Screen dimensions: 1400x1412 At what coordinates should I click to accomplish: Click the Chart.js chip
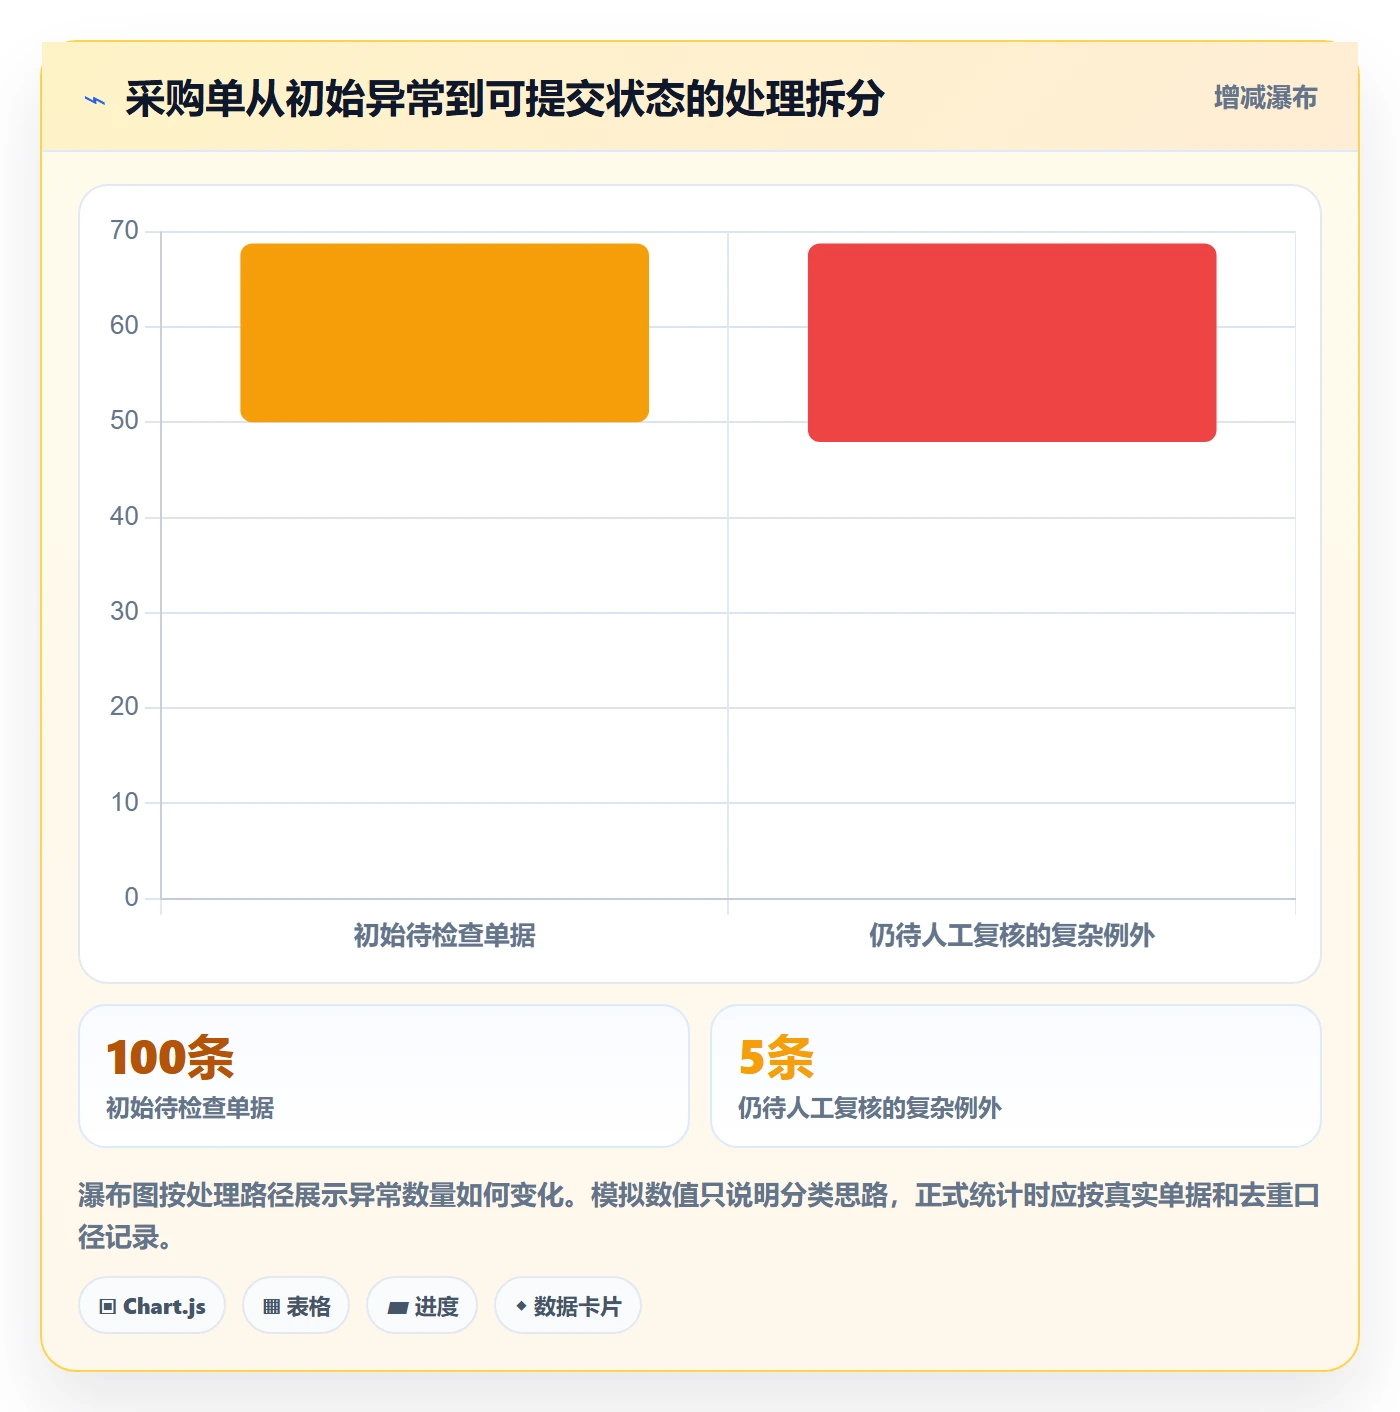(x=152, y=1306)
